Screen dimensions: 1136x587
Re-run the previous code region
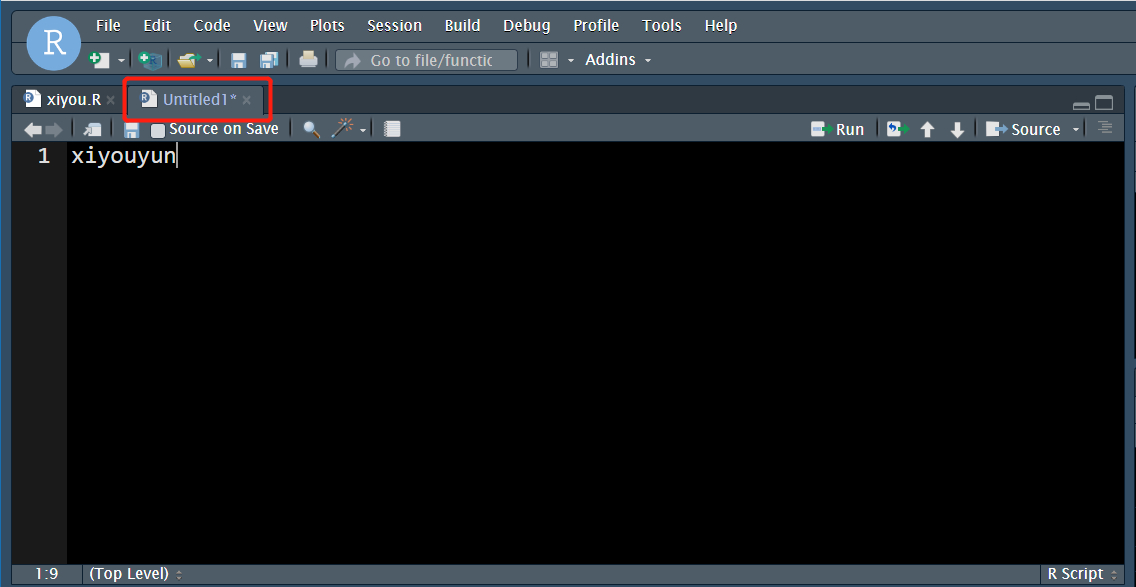pos(896,129)
